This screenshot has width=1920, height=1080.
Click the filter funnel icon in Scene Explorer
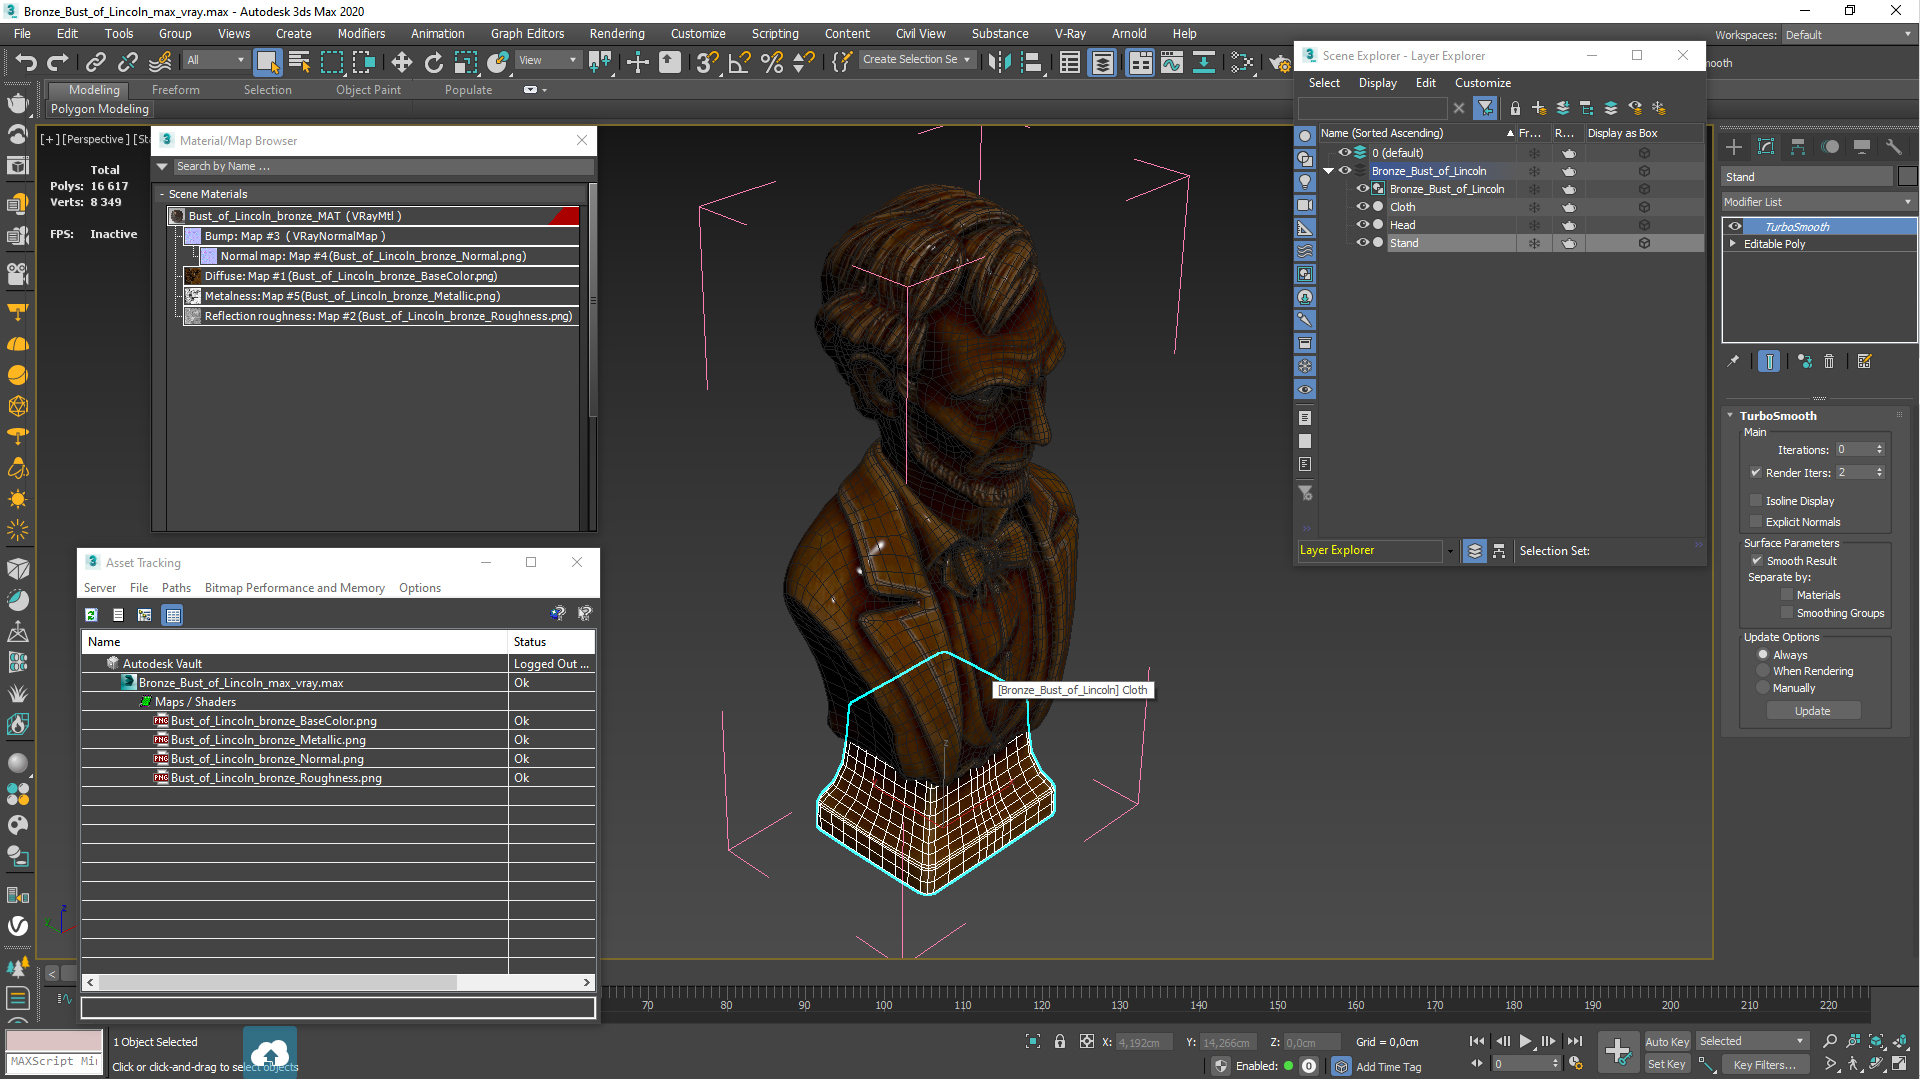click(1486, 108)
